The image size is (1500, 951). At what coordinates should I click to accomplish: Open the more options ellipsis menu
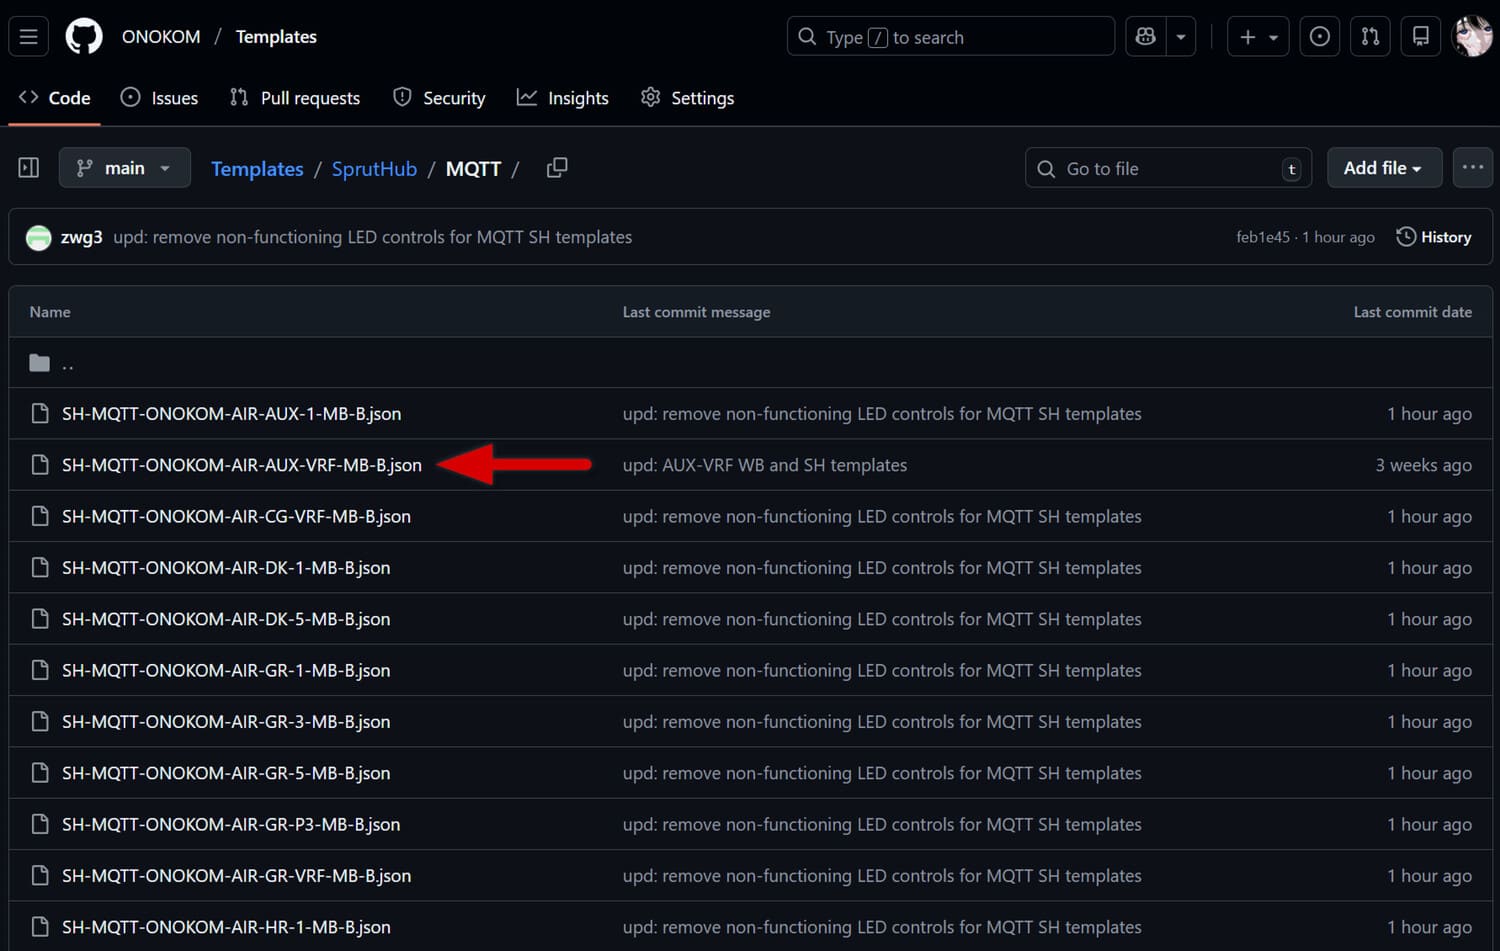(x=1472, y=167)
